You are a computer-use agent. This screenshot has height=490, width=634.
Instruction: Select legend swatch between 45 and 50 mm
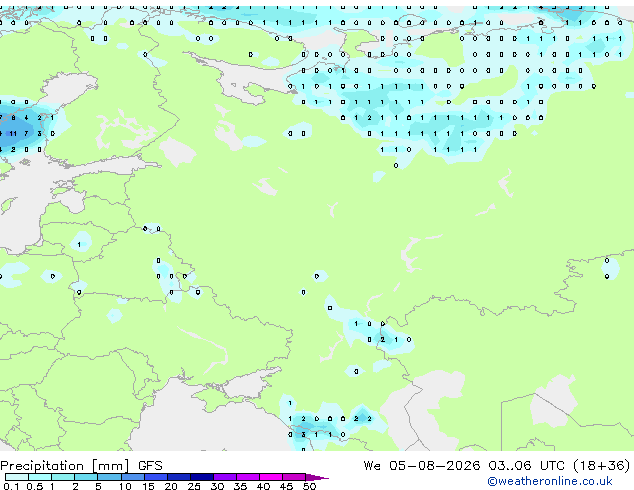294,477
